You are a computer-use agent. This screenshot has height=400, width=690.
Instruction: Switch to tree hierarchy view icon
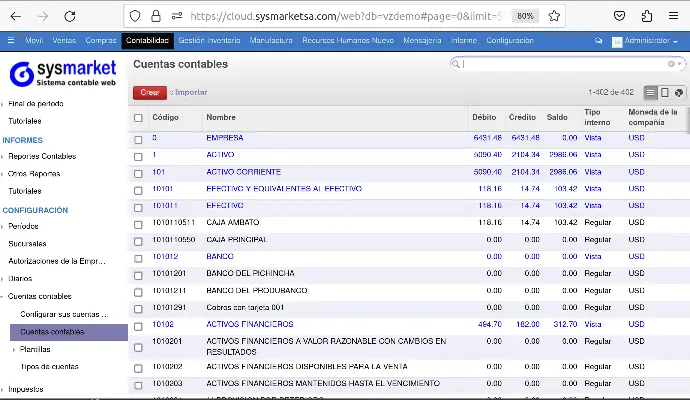coord(678,92)
